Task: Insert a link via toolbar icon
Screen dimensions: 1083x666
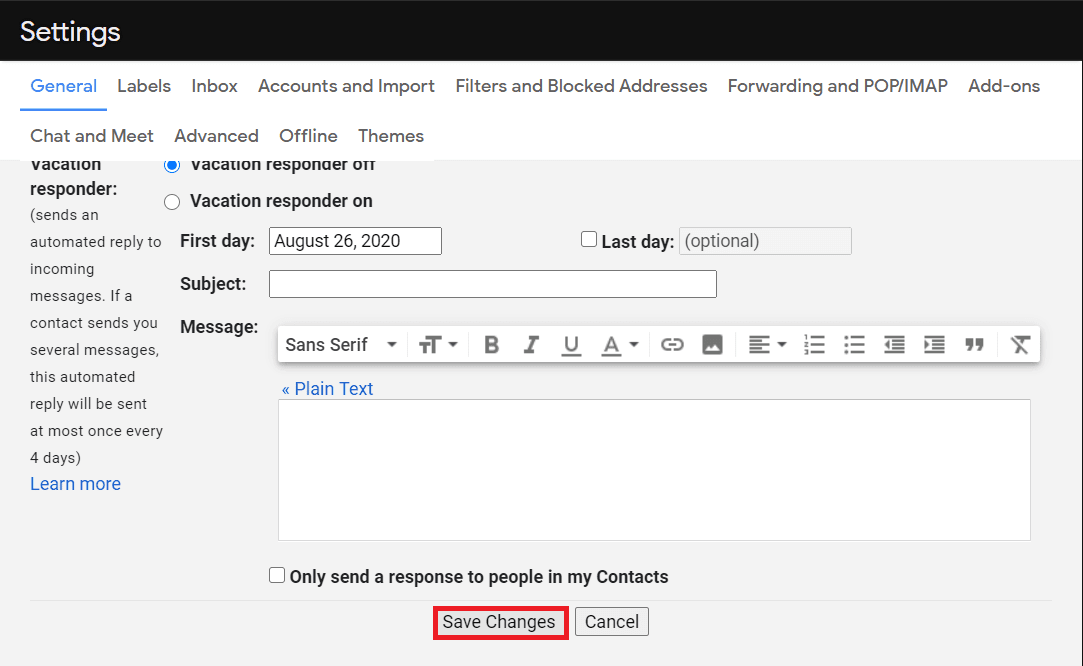Action: coord(672,344)
